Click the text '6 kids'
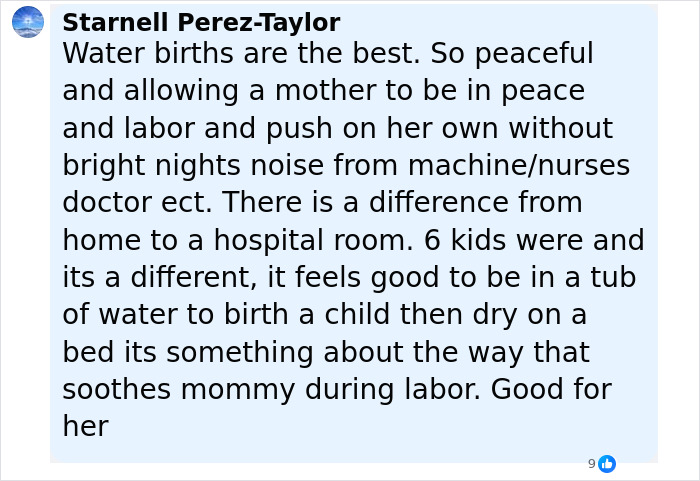The image size is (700, 481). pyautogui.click(x=465, y=240)
